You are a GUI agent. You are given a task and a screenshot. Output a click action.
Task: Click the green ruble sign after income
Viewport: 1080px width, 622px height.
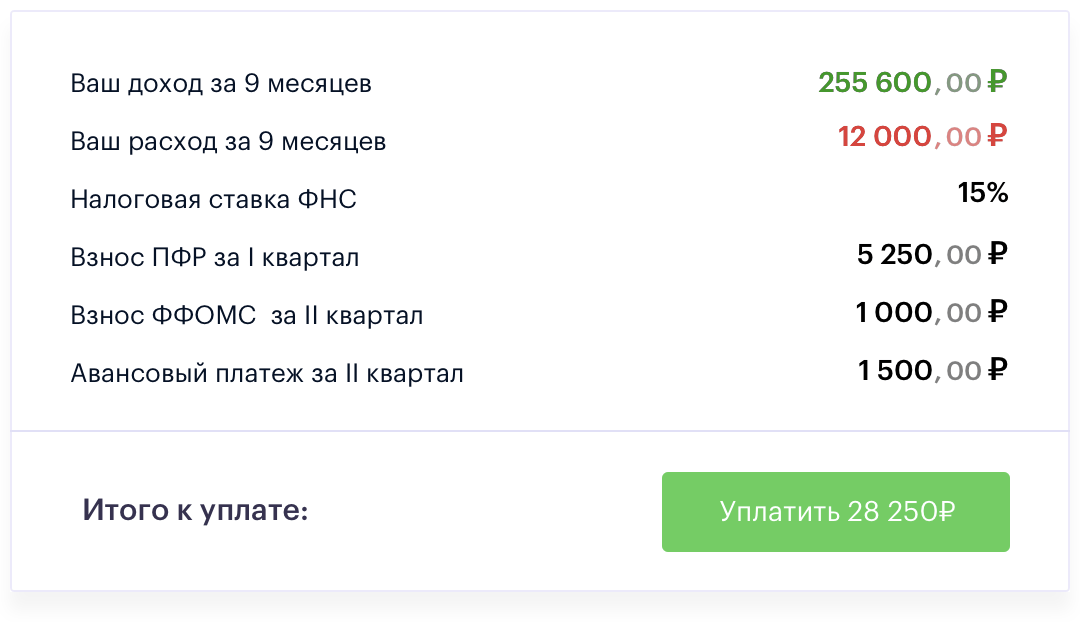point(997,81)
